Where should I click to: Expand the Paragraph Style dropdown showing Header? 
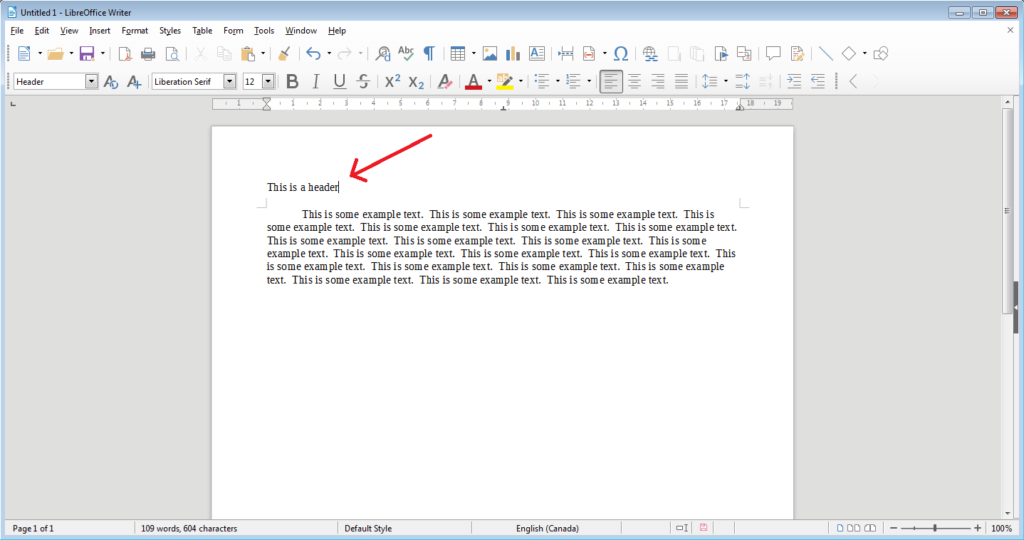(x=91, y=81)
